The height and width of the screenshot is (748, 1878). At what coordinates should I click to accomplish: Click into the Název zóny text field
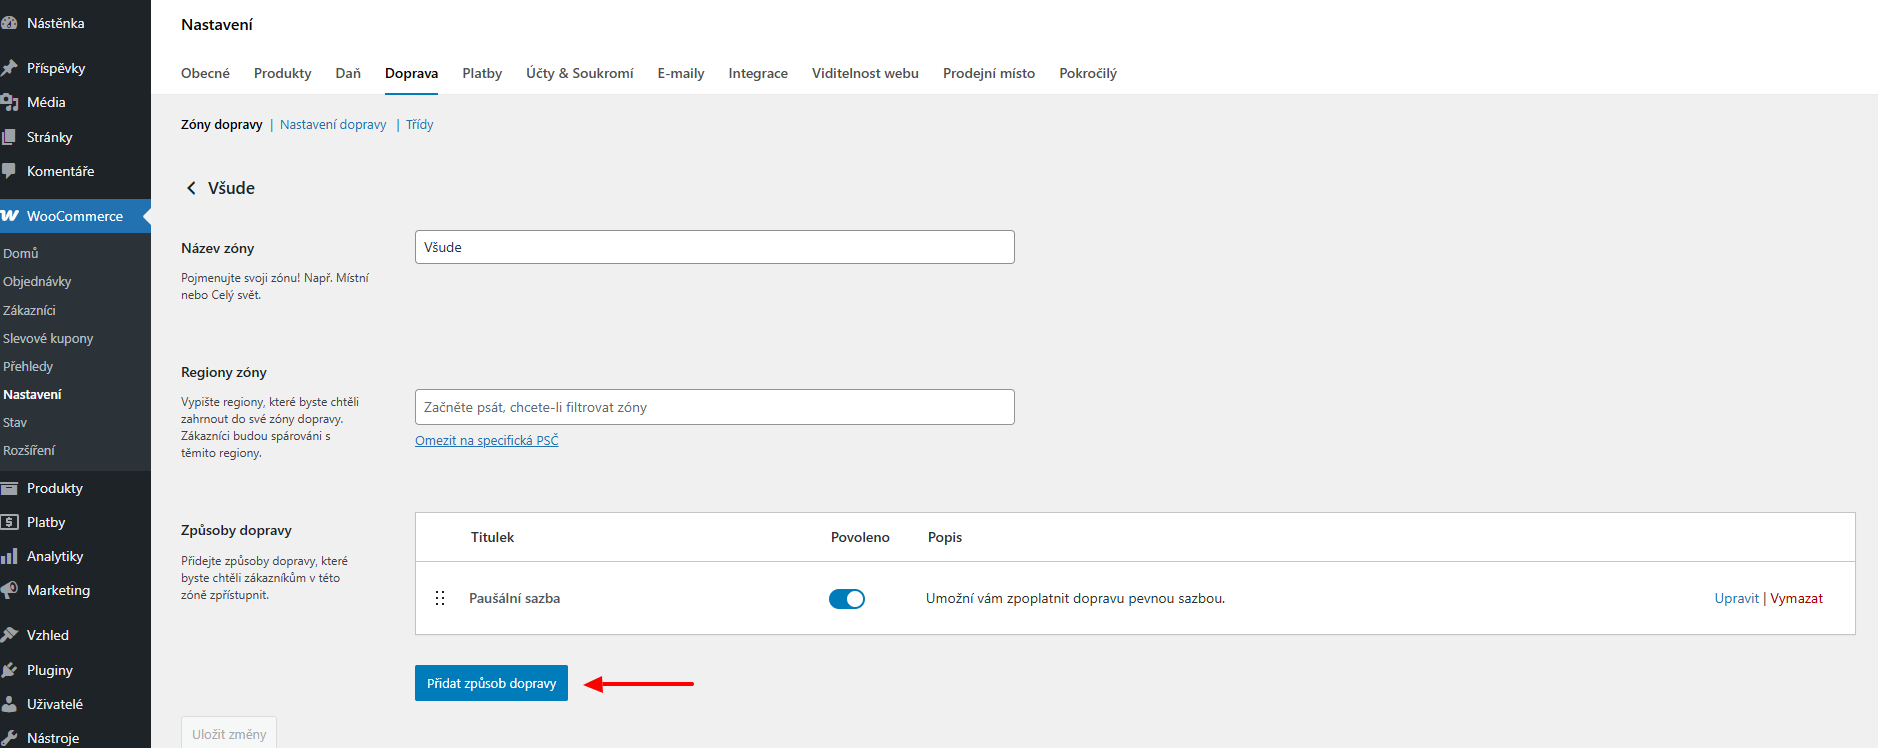(714, 247)
